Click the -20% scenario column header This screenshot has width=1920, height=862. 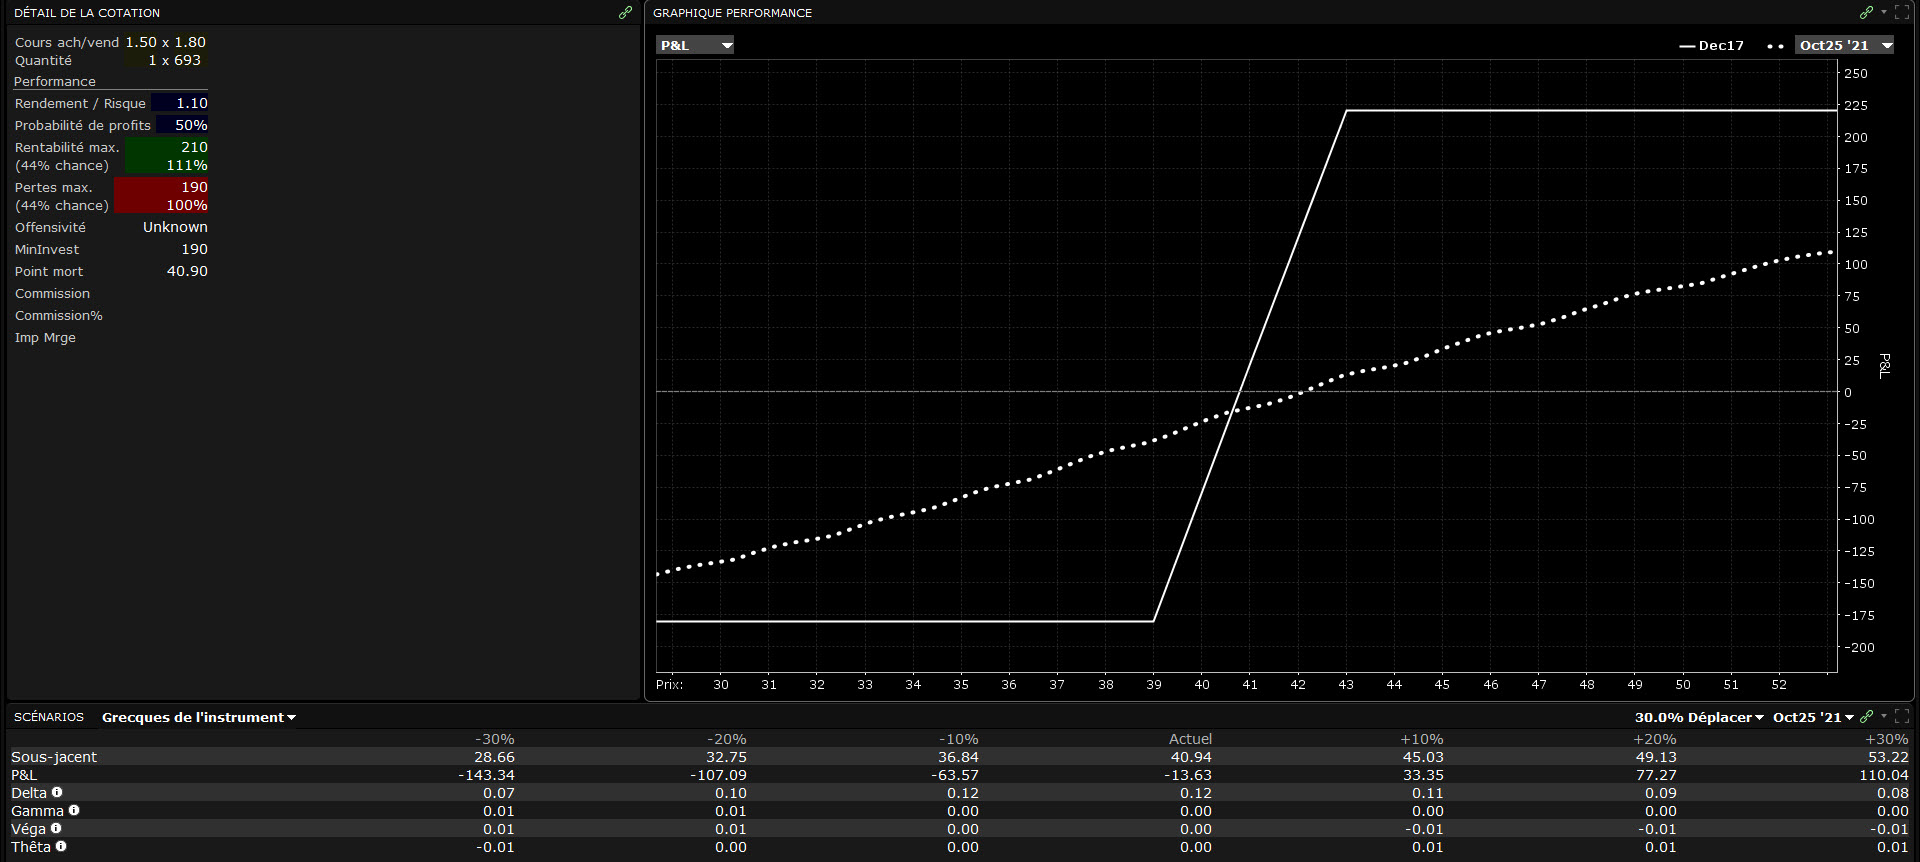pyautogui.click(x=726, y=739)
